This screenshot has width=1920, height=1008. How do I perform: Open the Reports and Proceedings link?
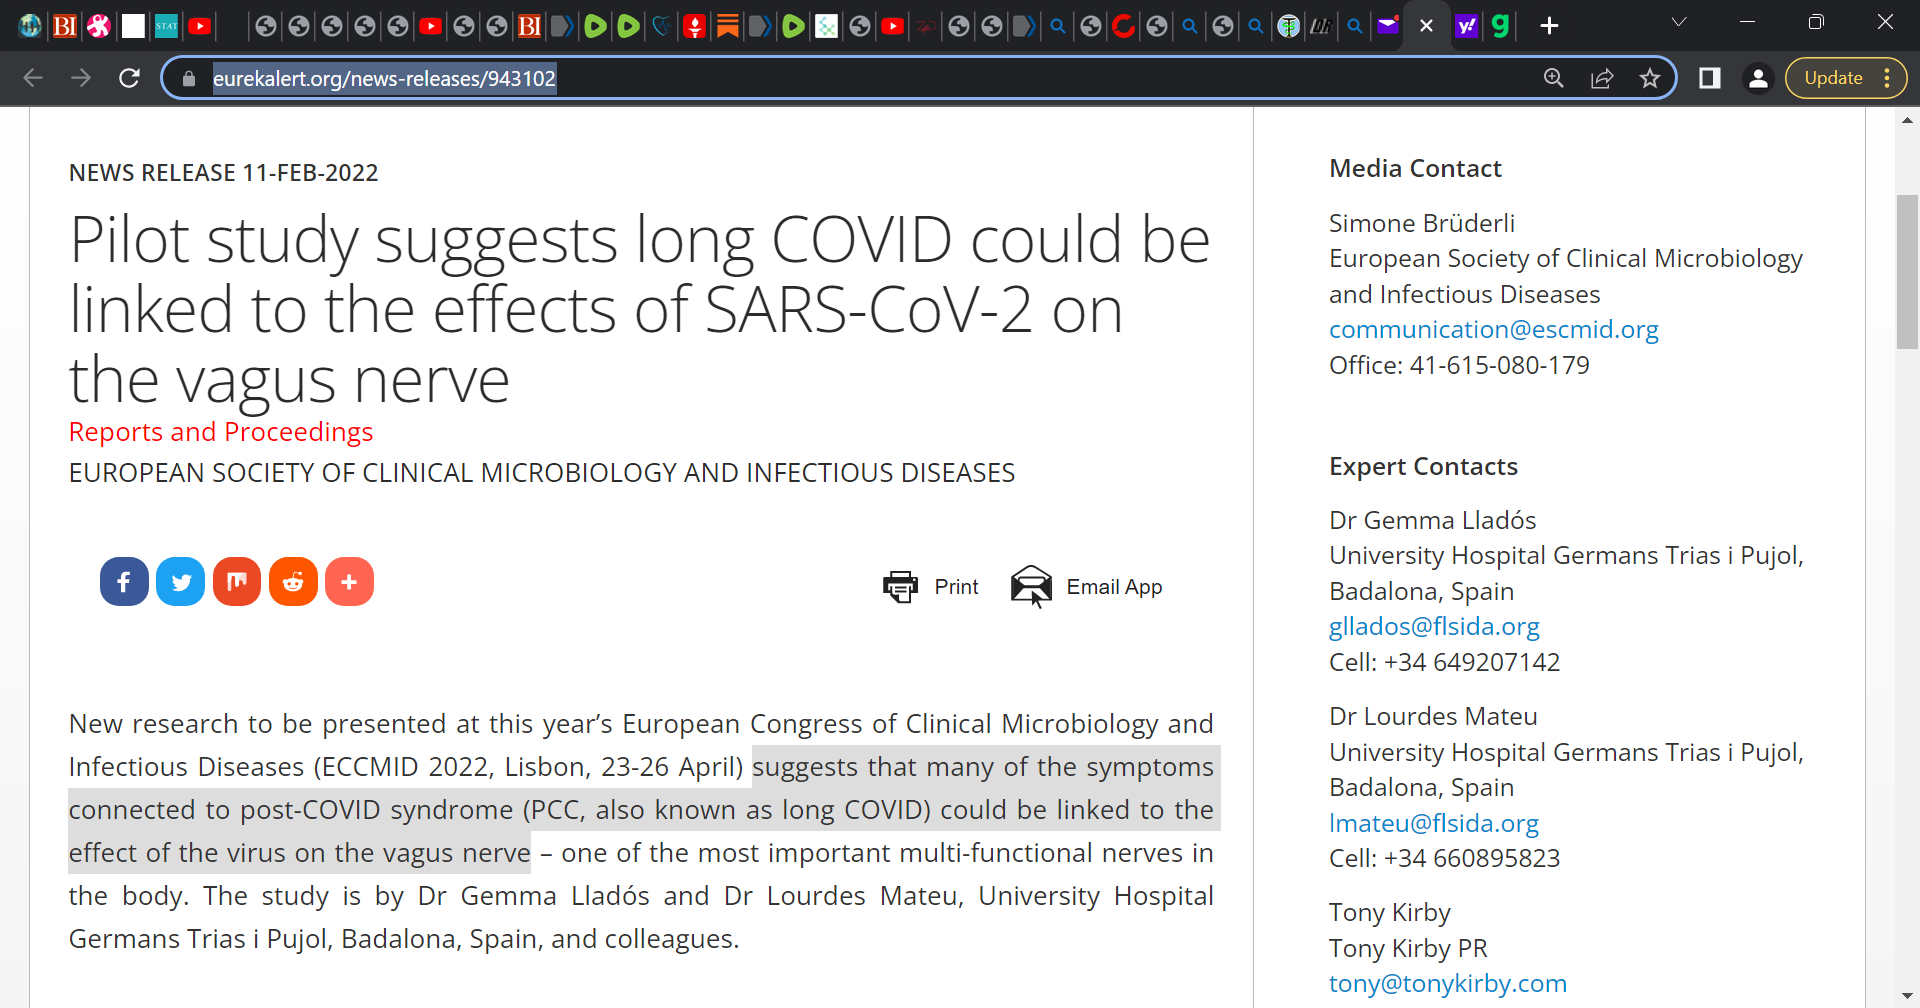[x=221, y=432]
